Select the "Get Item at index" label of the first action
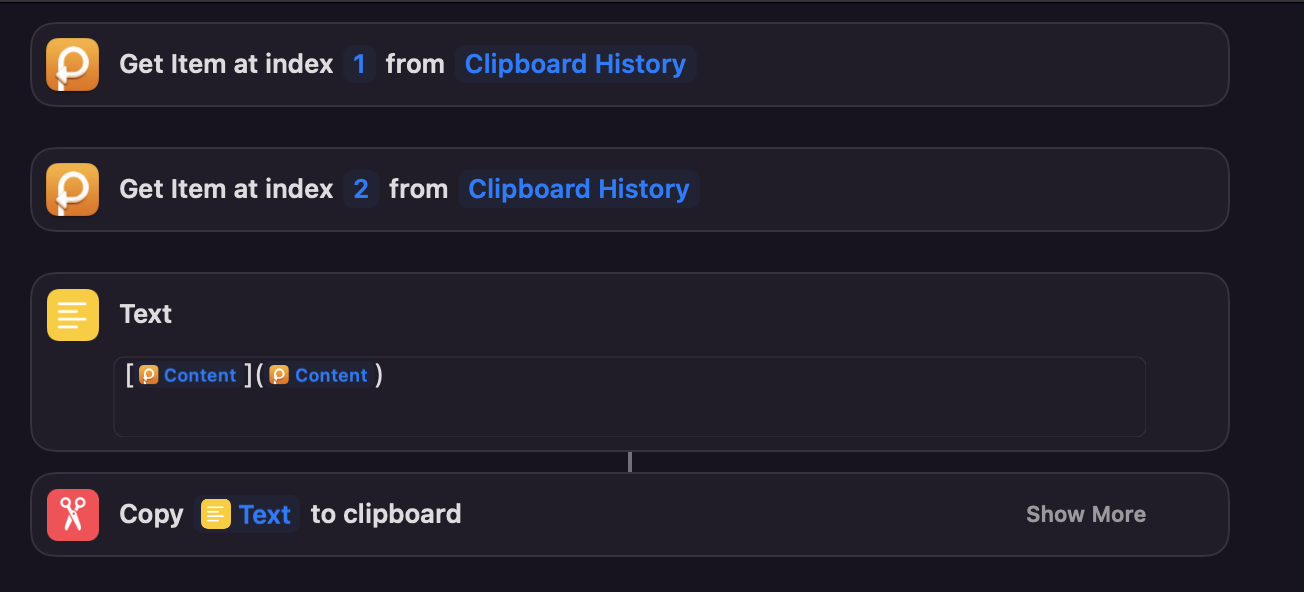 (226, 64)
